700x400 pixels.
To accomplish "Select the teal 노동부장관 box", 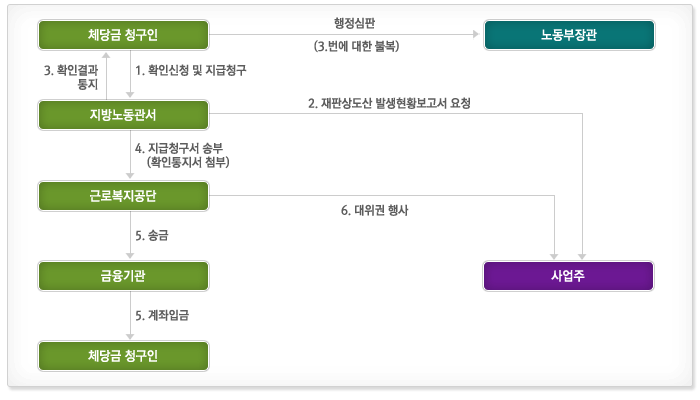I will point(569,36).
